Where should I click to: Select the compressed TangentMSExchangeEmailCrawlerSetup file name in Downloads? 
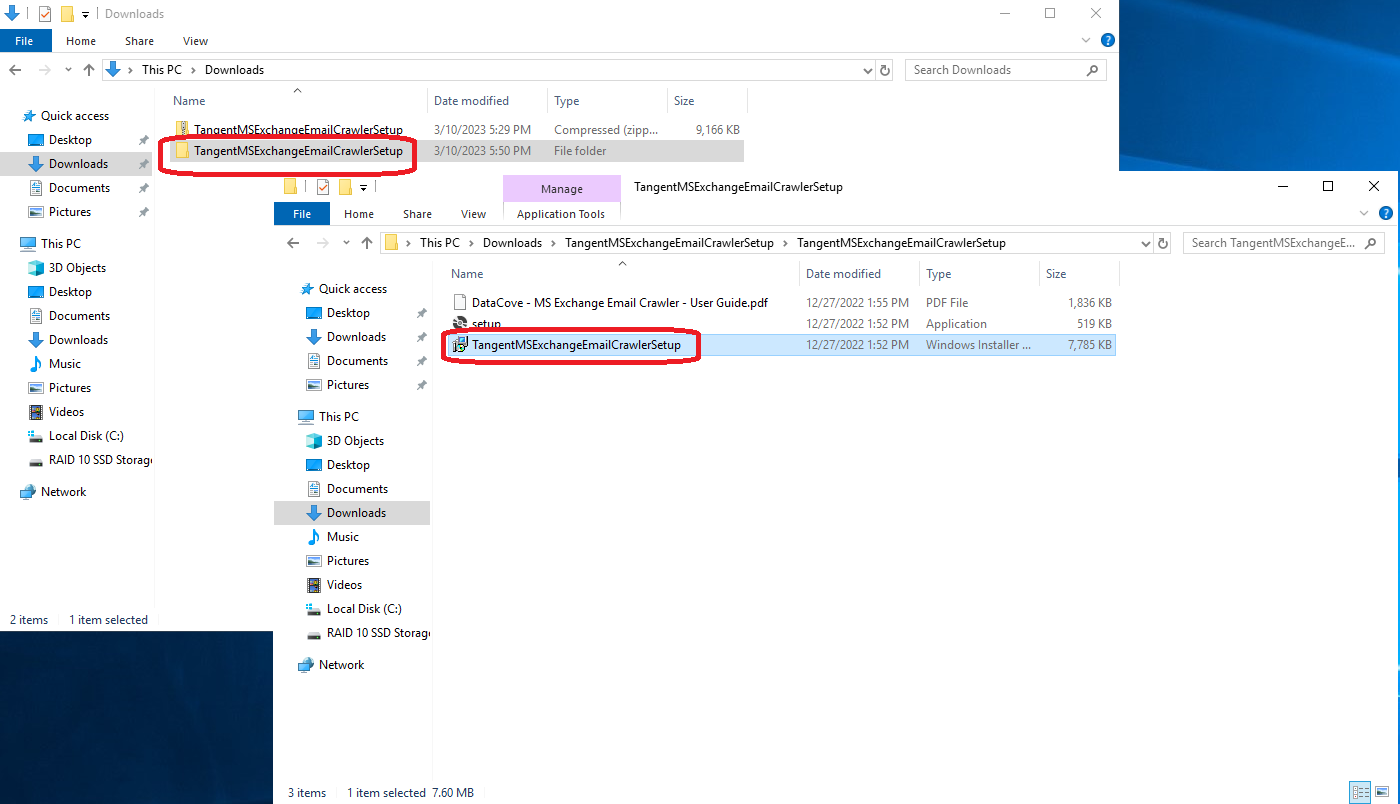point(299,130)
